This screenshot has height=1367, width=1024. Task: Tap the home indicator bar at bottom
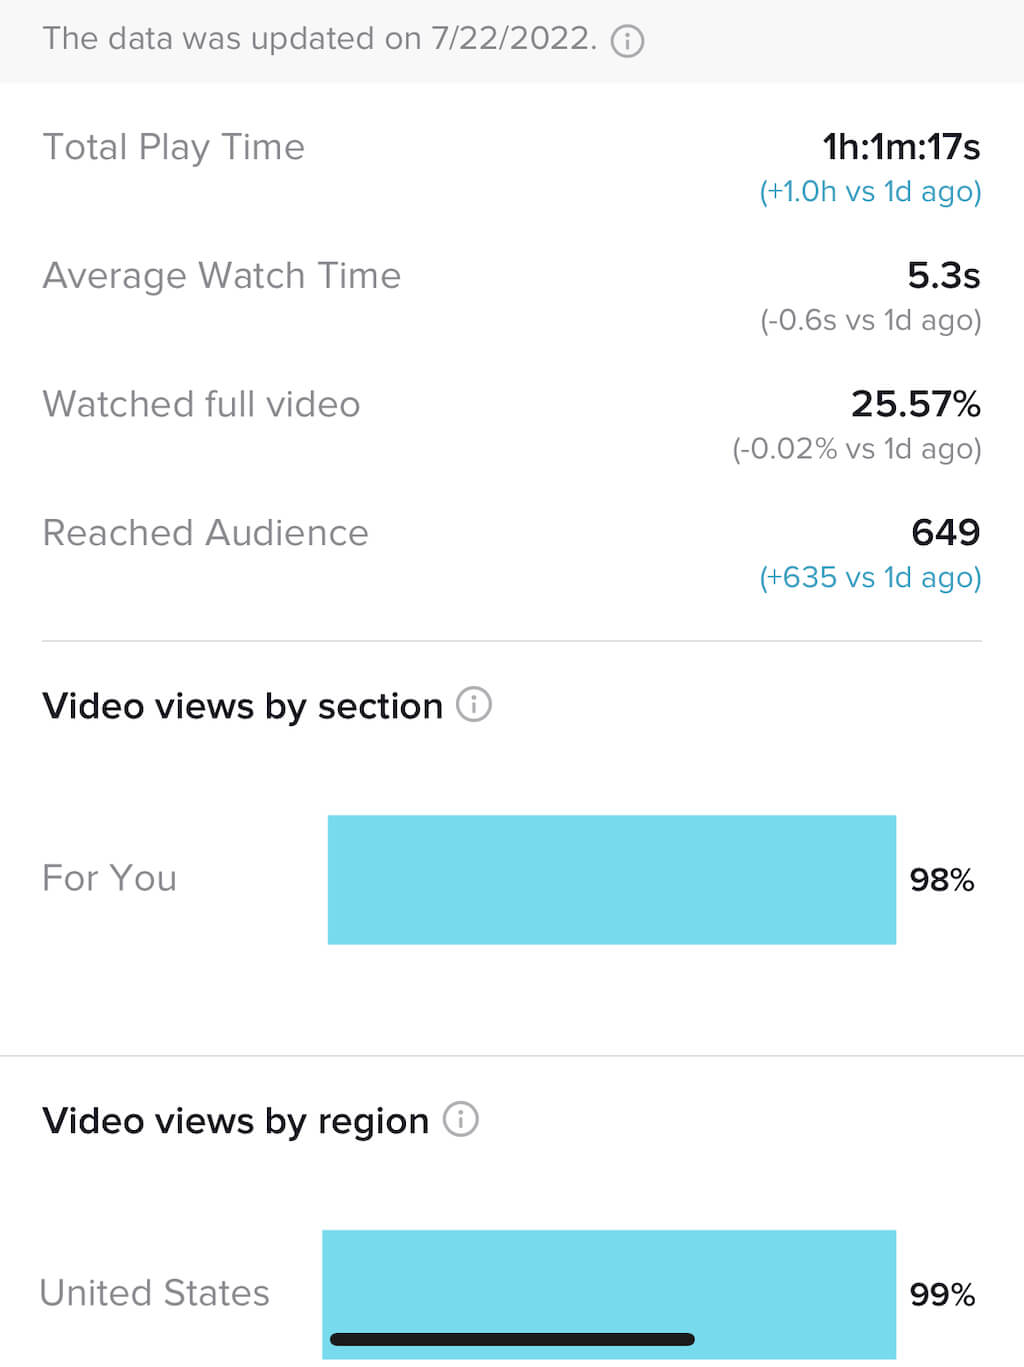point(512,1339)
